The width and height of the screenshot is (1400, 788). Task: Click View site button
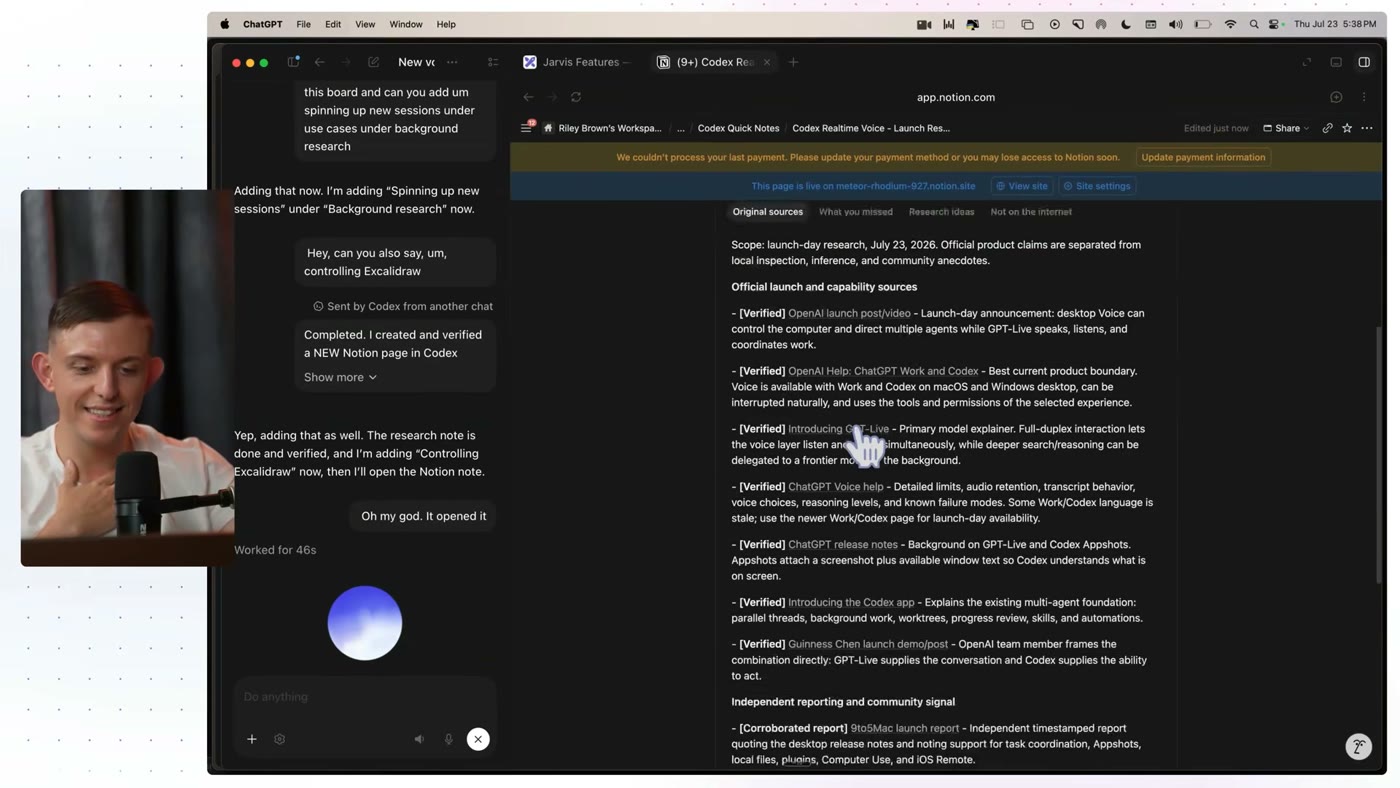point(1021,186)
